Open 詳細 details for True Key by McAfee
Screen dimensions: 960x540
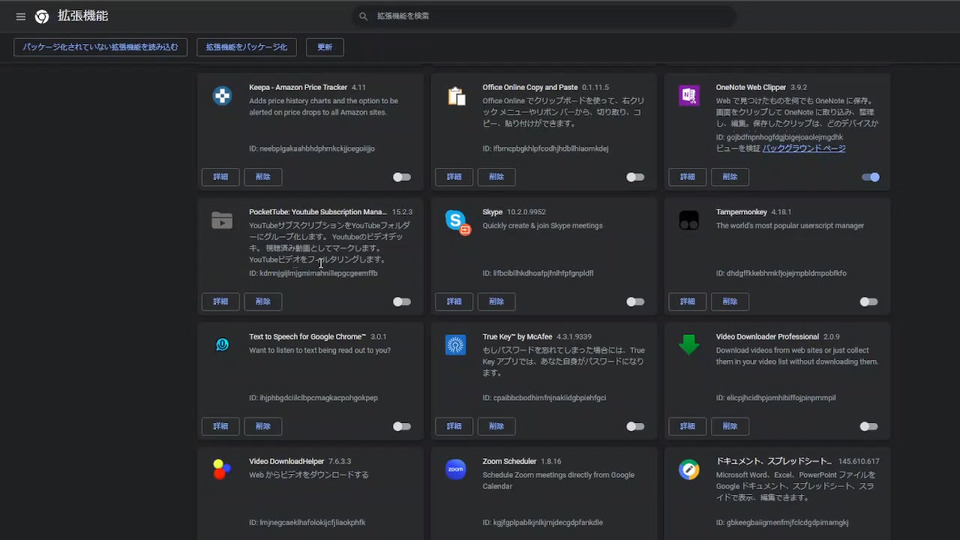pyautogui.click(x=454, y=426)
